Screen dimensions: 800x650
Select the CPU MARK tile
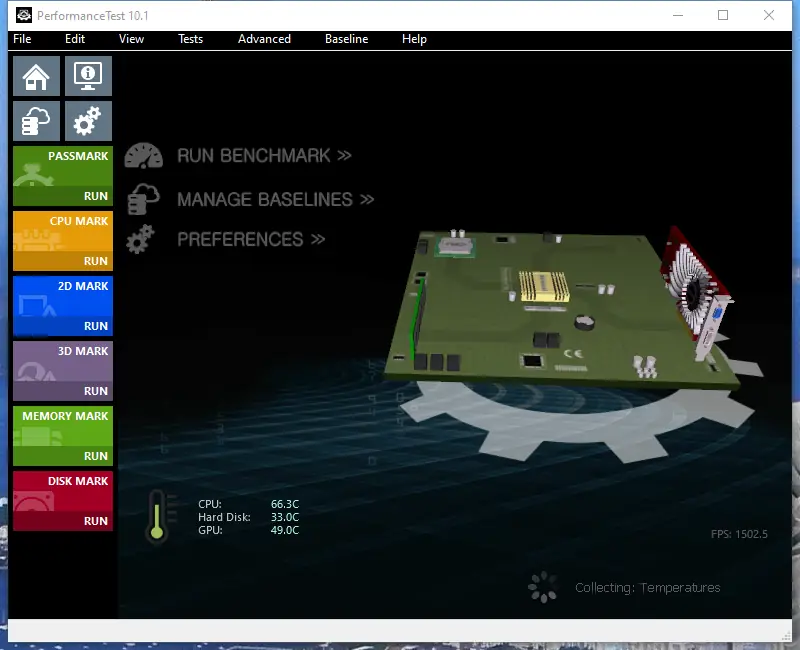pyautogui.click(x=63, y=231)
